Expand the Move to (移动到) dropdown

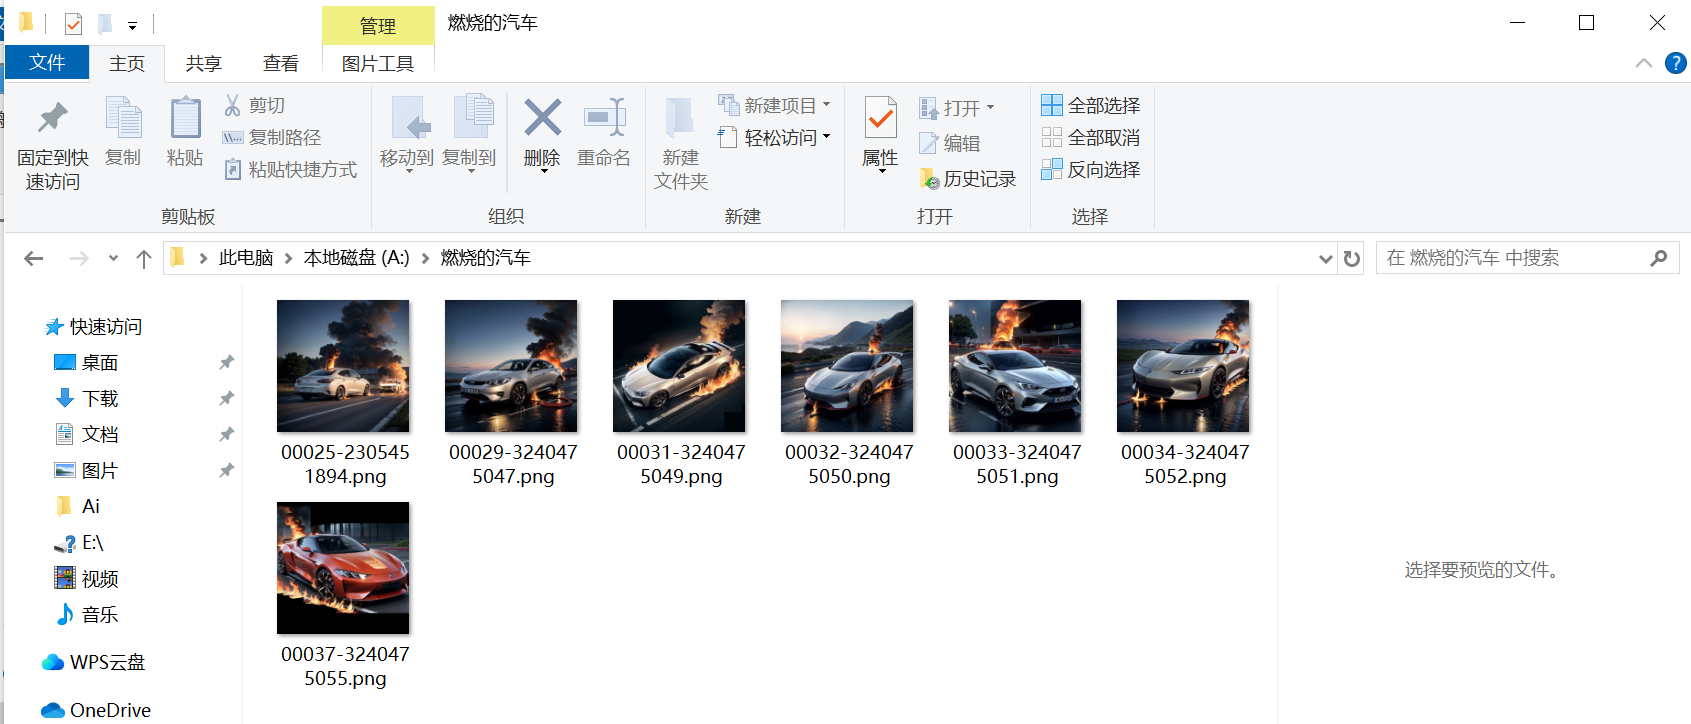click(x=408, y=170)
